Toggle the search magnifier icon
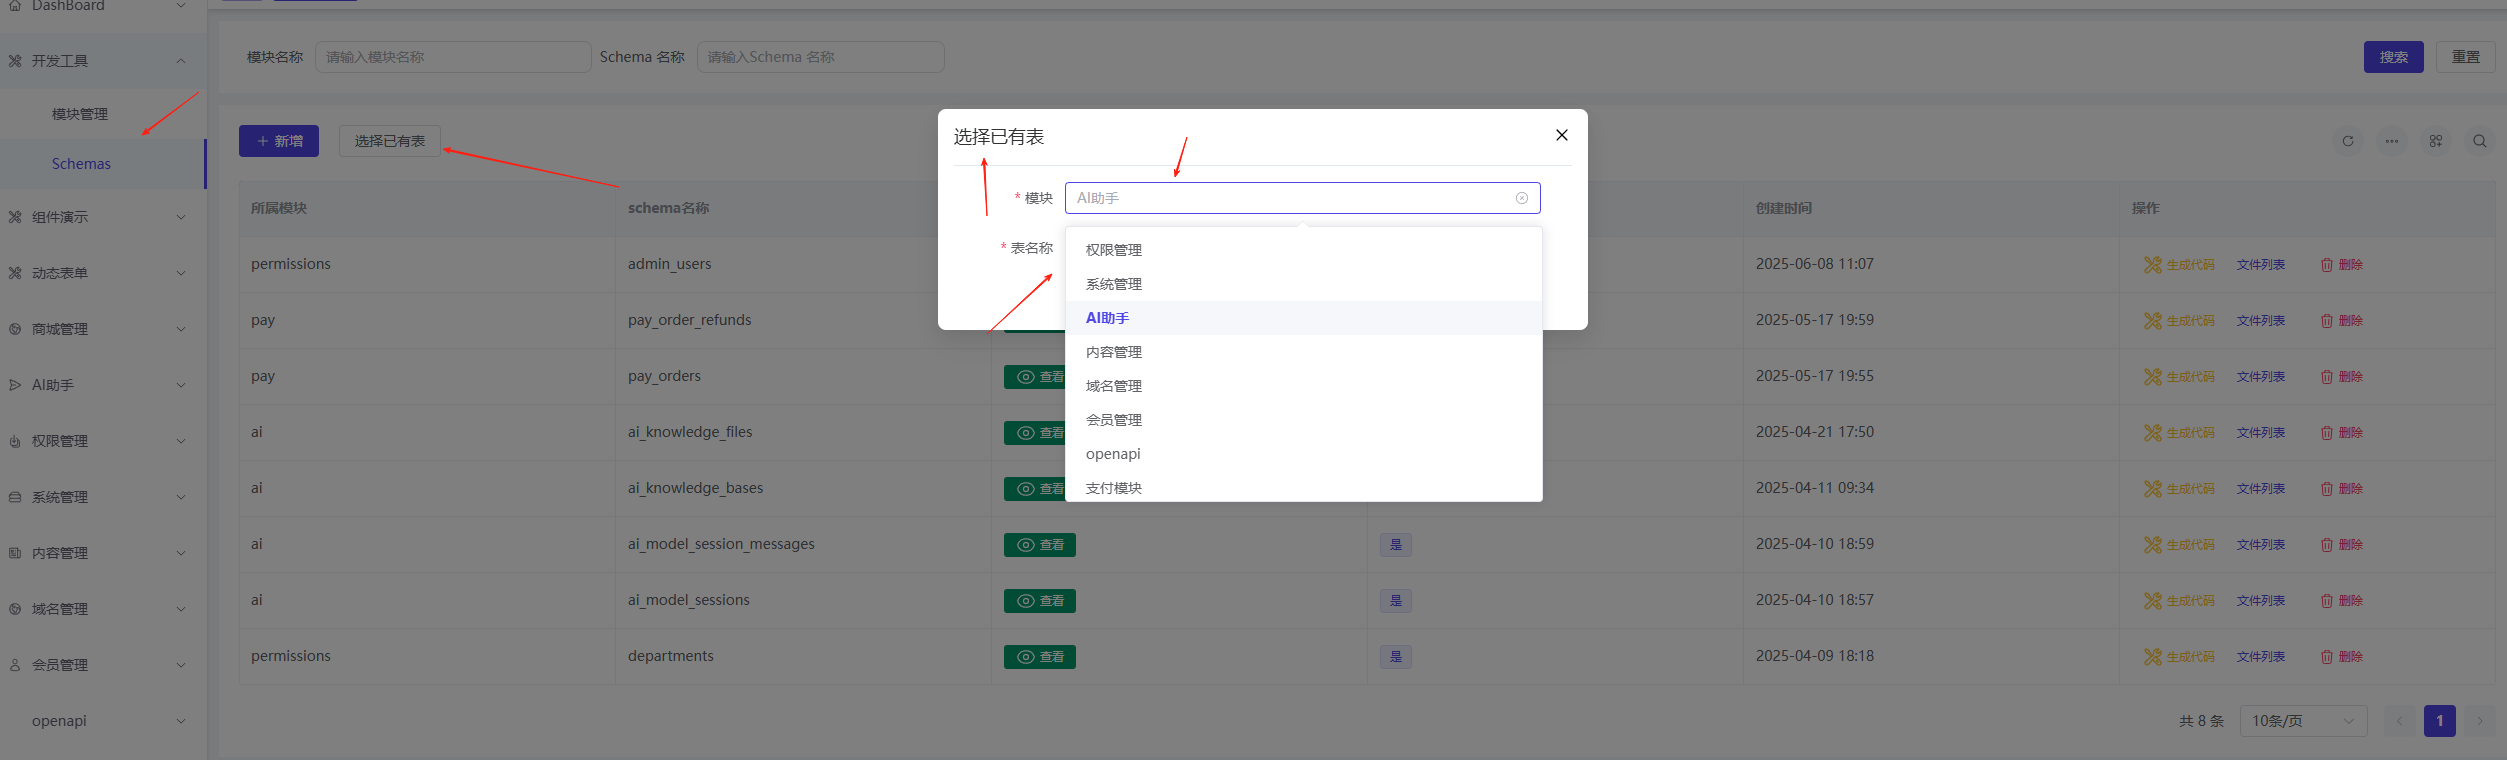The height and width of the screenshot is (760, 2507). pos(2480,141)
